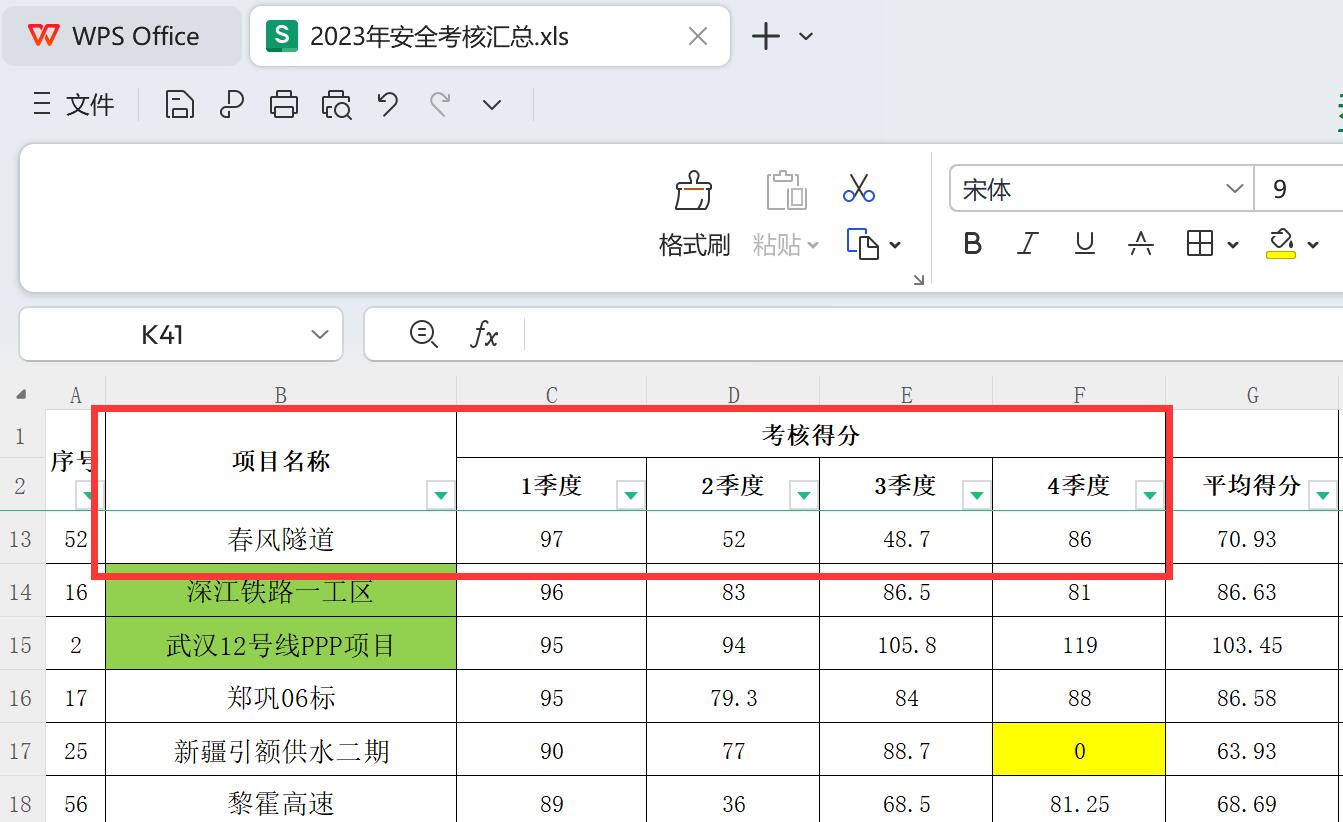Viewport: 1343px width, 822px height.
Task: Open filter dropdown for 项目名称 column
Action: (441, 494)
